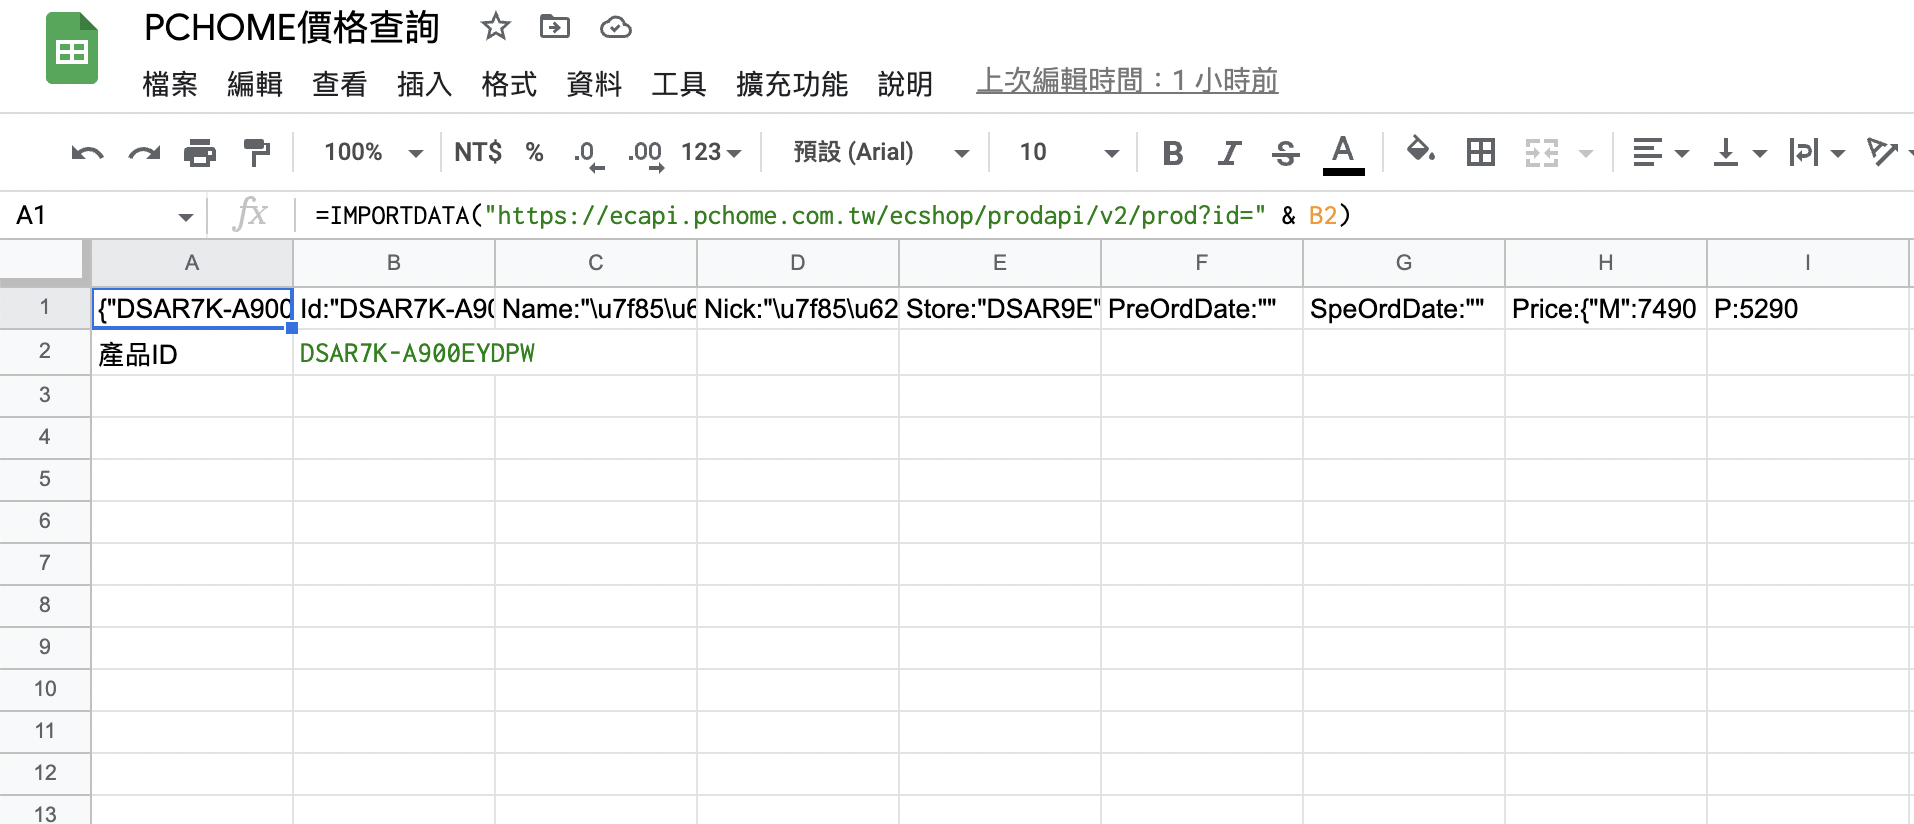The width and height of the screenshot is (1914, 824).
Task: Select cell 產品ID
Action: pos(192,353)
